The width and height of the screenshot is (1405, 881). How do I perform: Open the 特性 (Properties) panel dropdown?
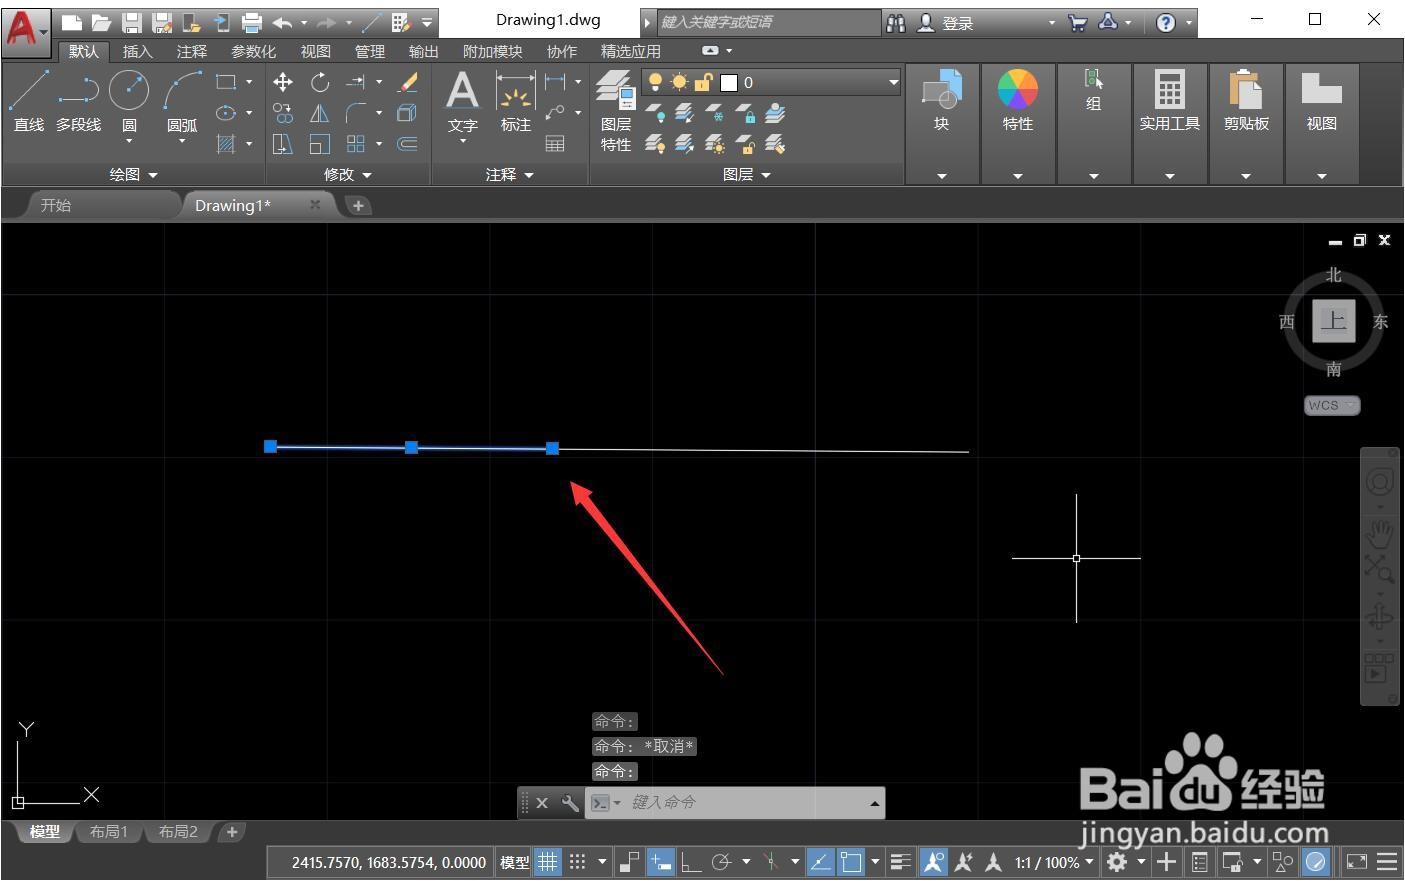[x=1018, y=176]
